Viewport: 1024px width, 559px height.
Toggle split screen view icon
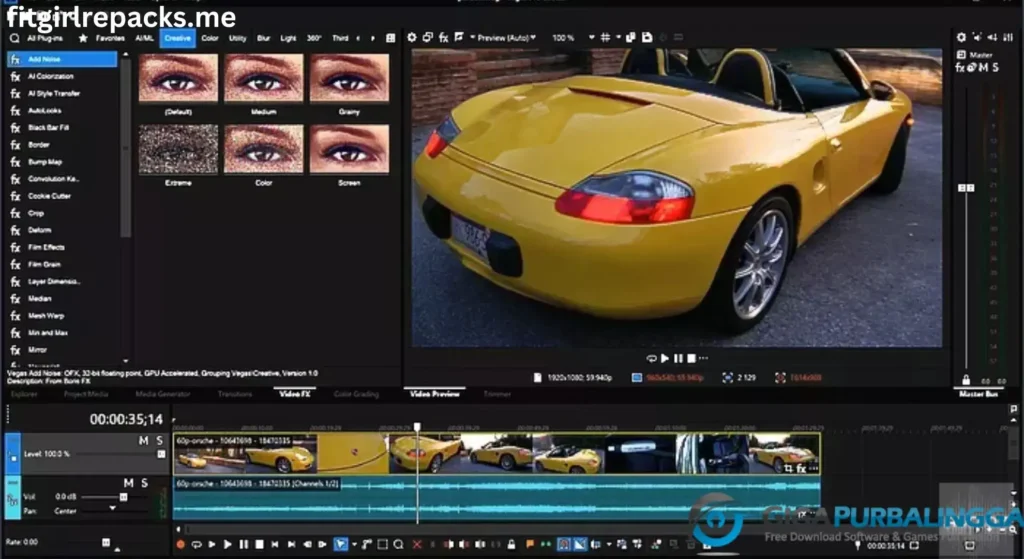[459, 38]
